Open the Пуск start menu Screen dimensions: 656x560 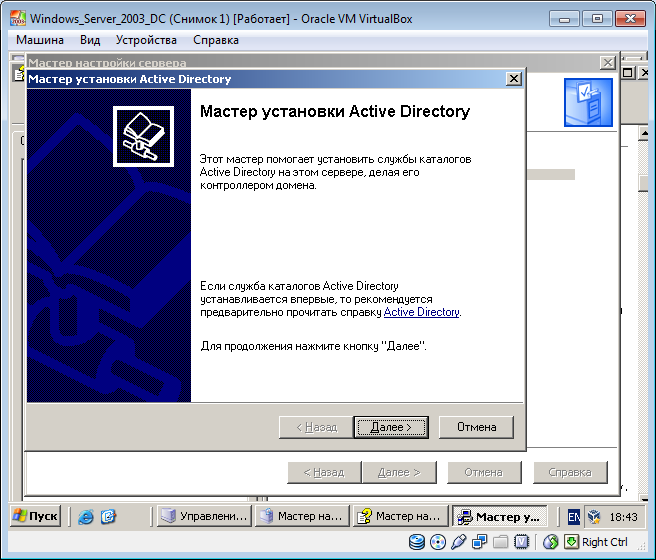pyautogui.click(x=35, y=516)
